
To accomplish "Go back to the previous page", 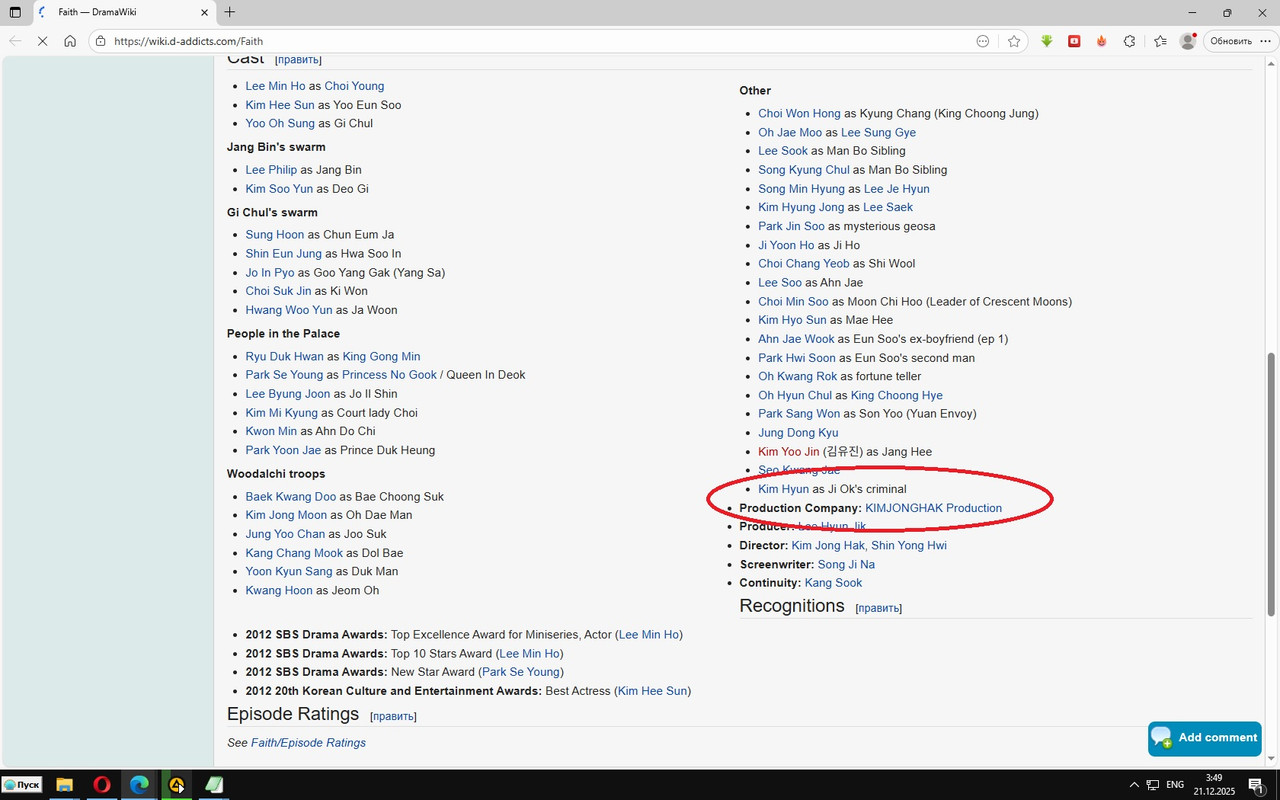I will pyautogui.click(x=15, y=41).
